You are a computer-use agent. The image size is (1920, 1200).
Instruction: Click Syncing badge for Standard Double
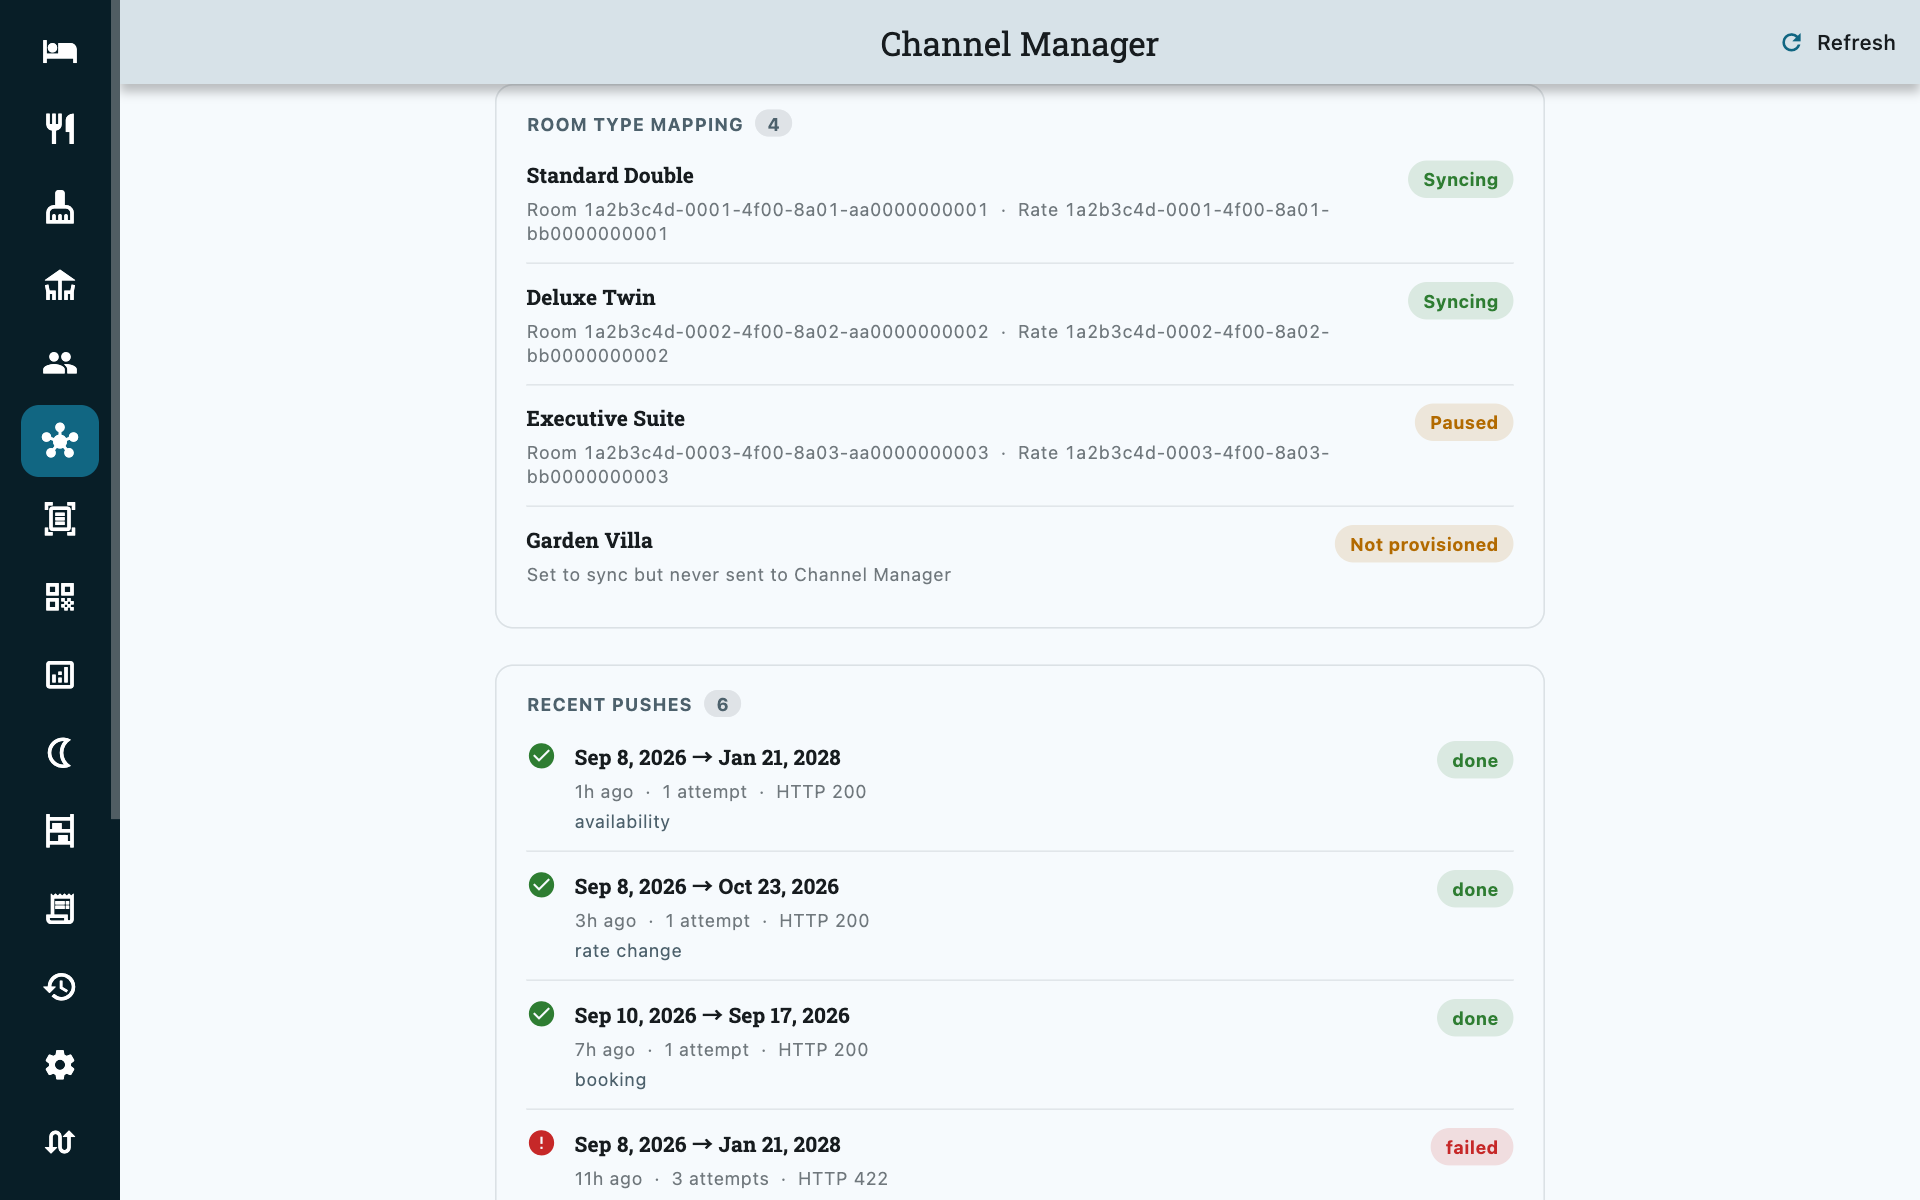(x=1460, y=180)
